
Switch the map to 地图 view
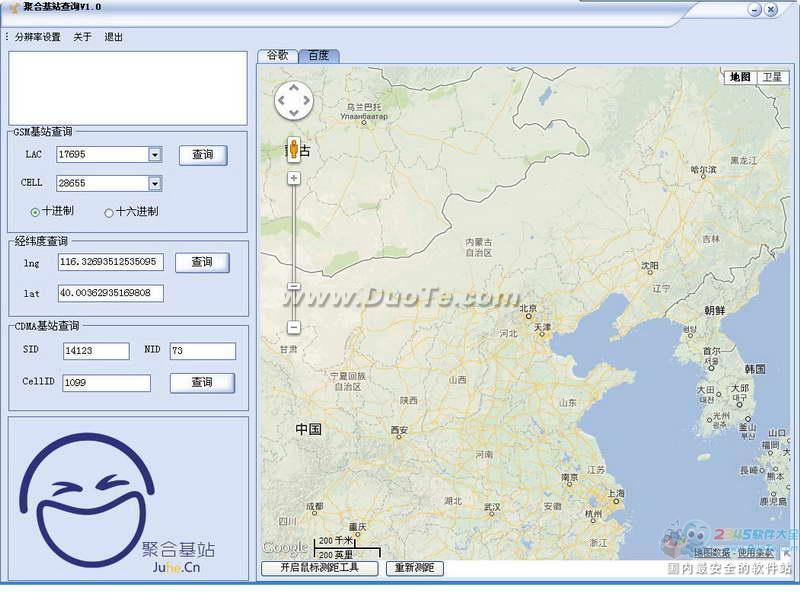tap(740, 77)
